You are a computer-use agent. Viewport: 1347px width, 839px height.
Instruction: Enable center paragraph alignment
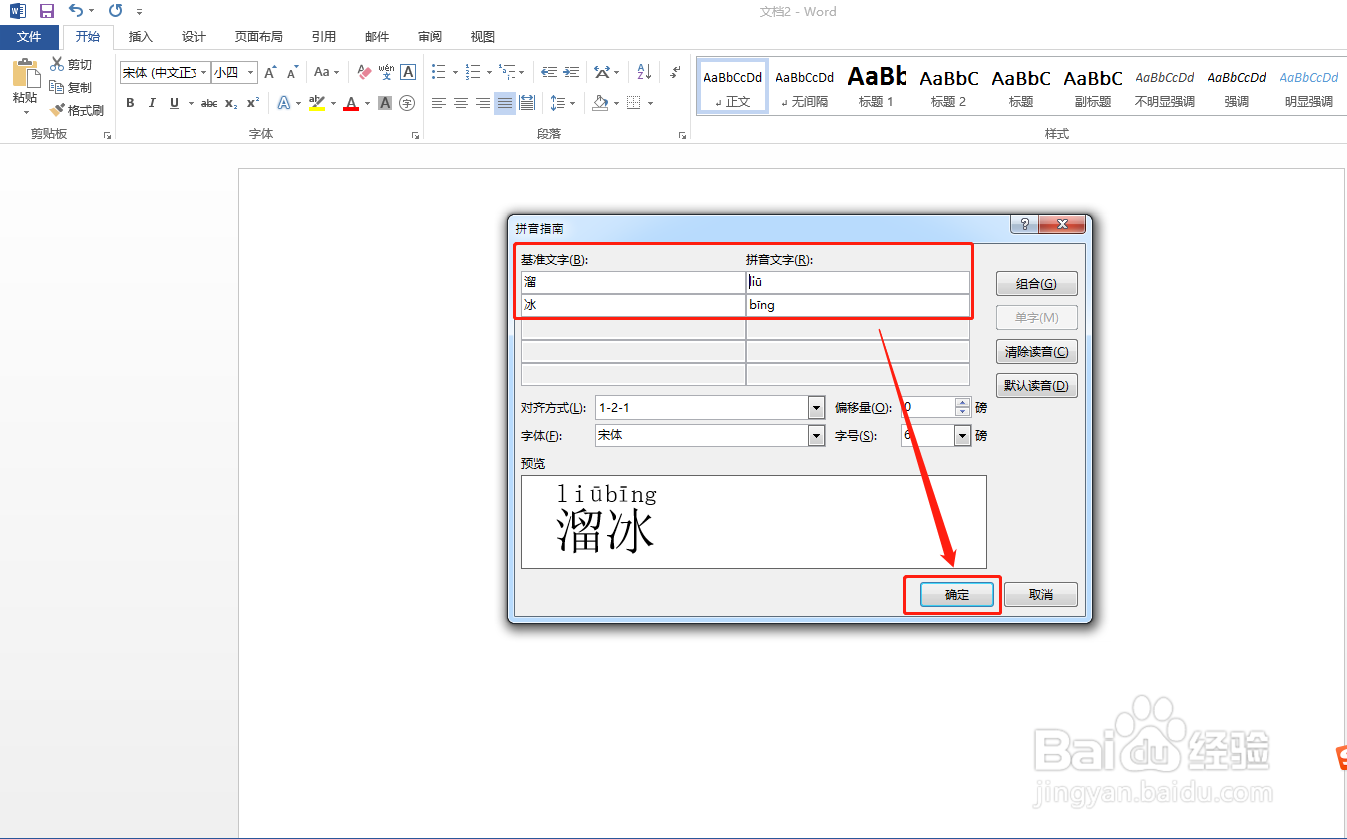coord(460,103)
